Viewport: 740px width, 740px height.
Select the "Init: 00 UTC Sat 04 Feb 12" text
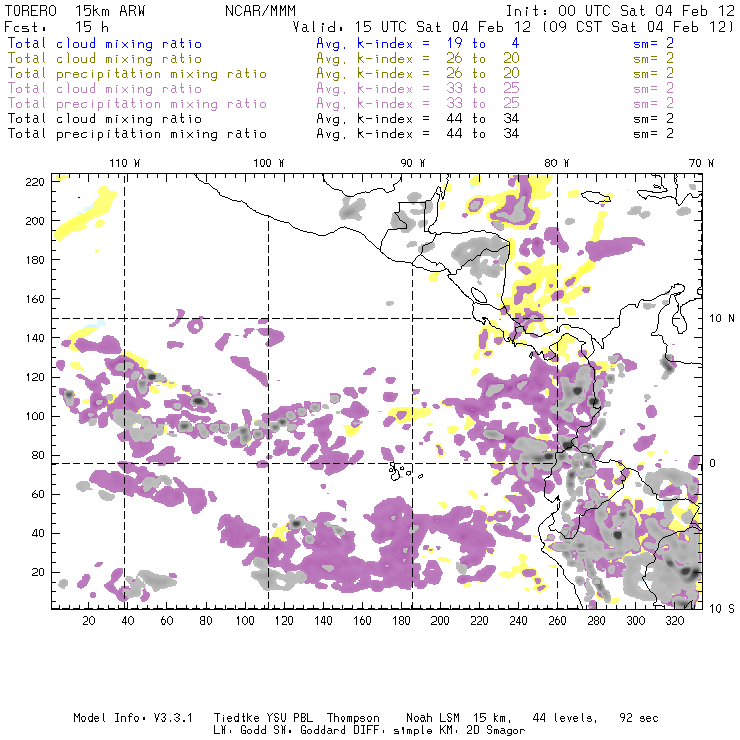point(620,11)
